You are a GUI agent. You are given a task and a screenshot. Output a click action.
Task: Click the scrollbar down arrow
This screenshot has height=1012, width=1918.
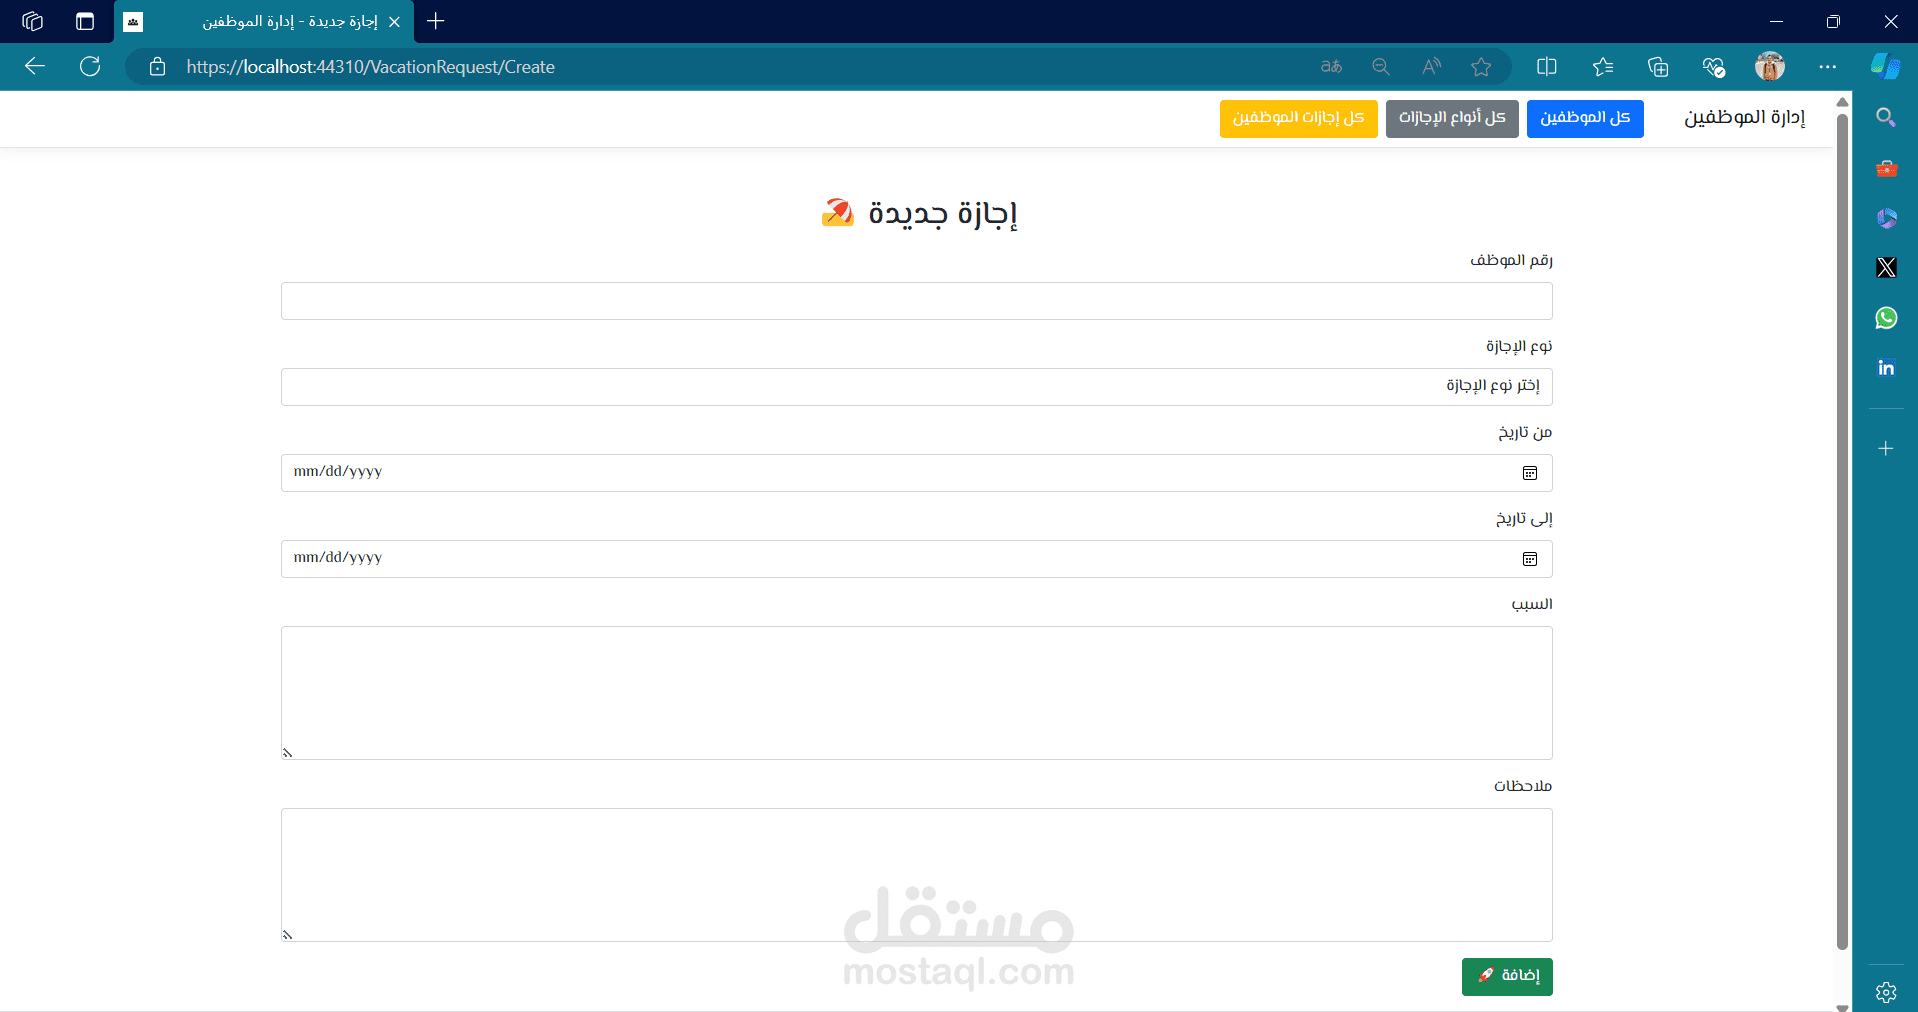(x=1842, y=1006)
